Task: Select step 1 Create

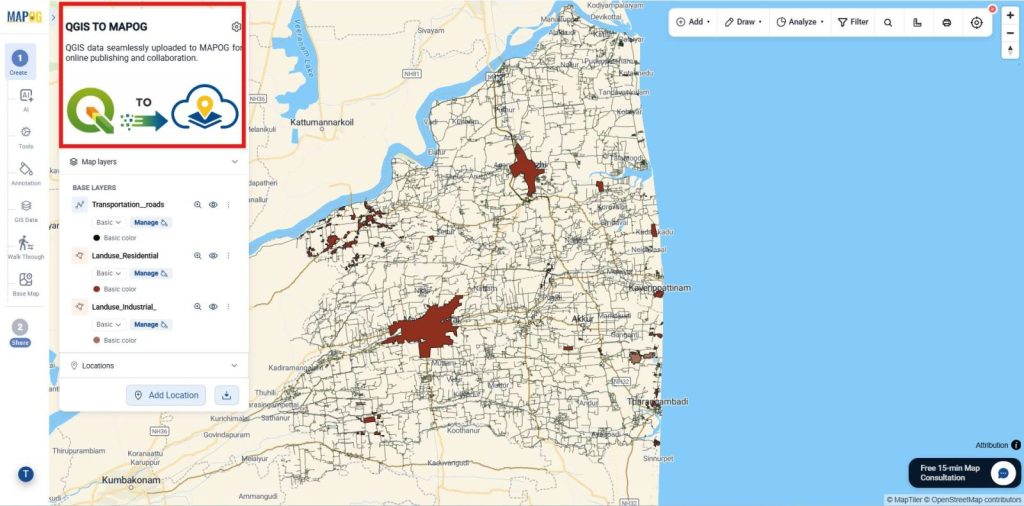Action: point(20,62)
